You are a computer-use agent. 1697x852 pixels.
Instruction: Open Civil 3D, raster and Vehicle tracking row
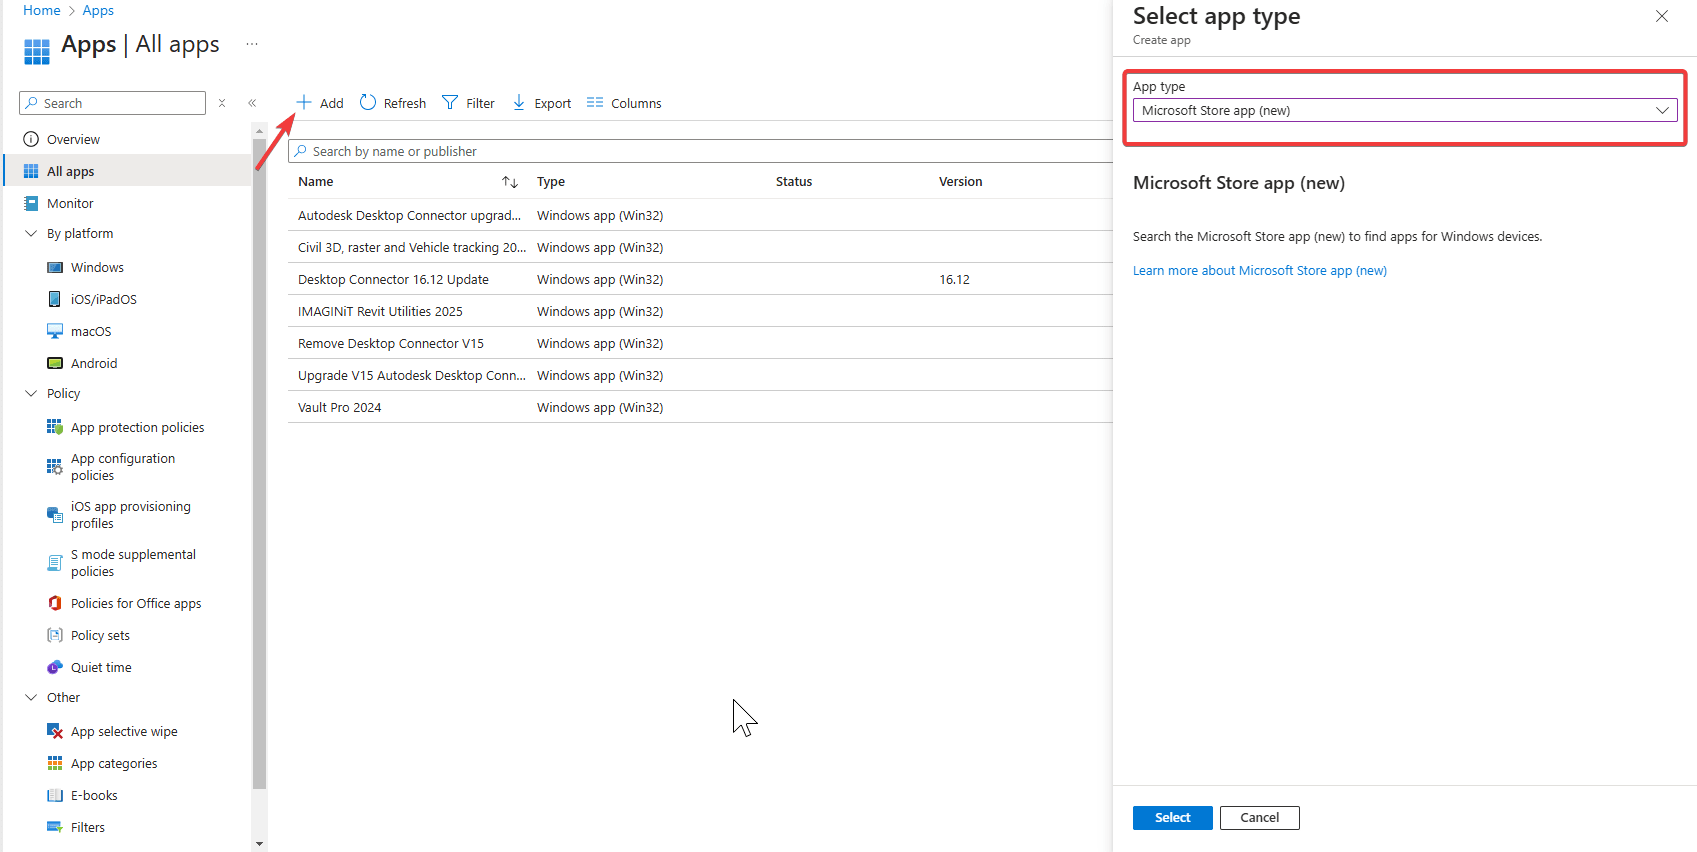(x=700, y=247)
